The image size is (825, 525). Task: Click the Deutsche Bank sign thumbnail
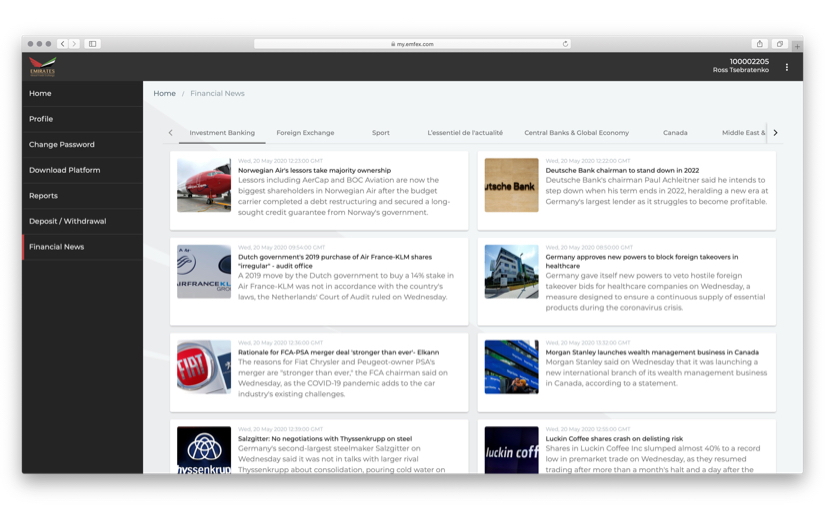click(x=511, y=185)
